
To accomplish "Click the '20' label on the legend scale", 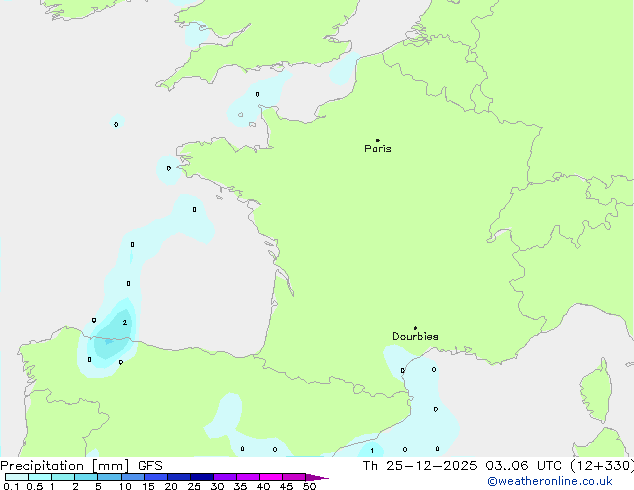I will 171,486.
